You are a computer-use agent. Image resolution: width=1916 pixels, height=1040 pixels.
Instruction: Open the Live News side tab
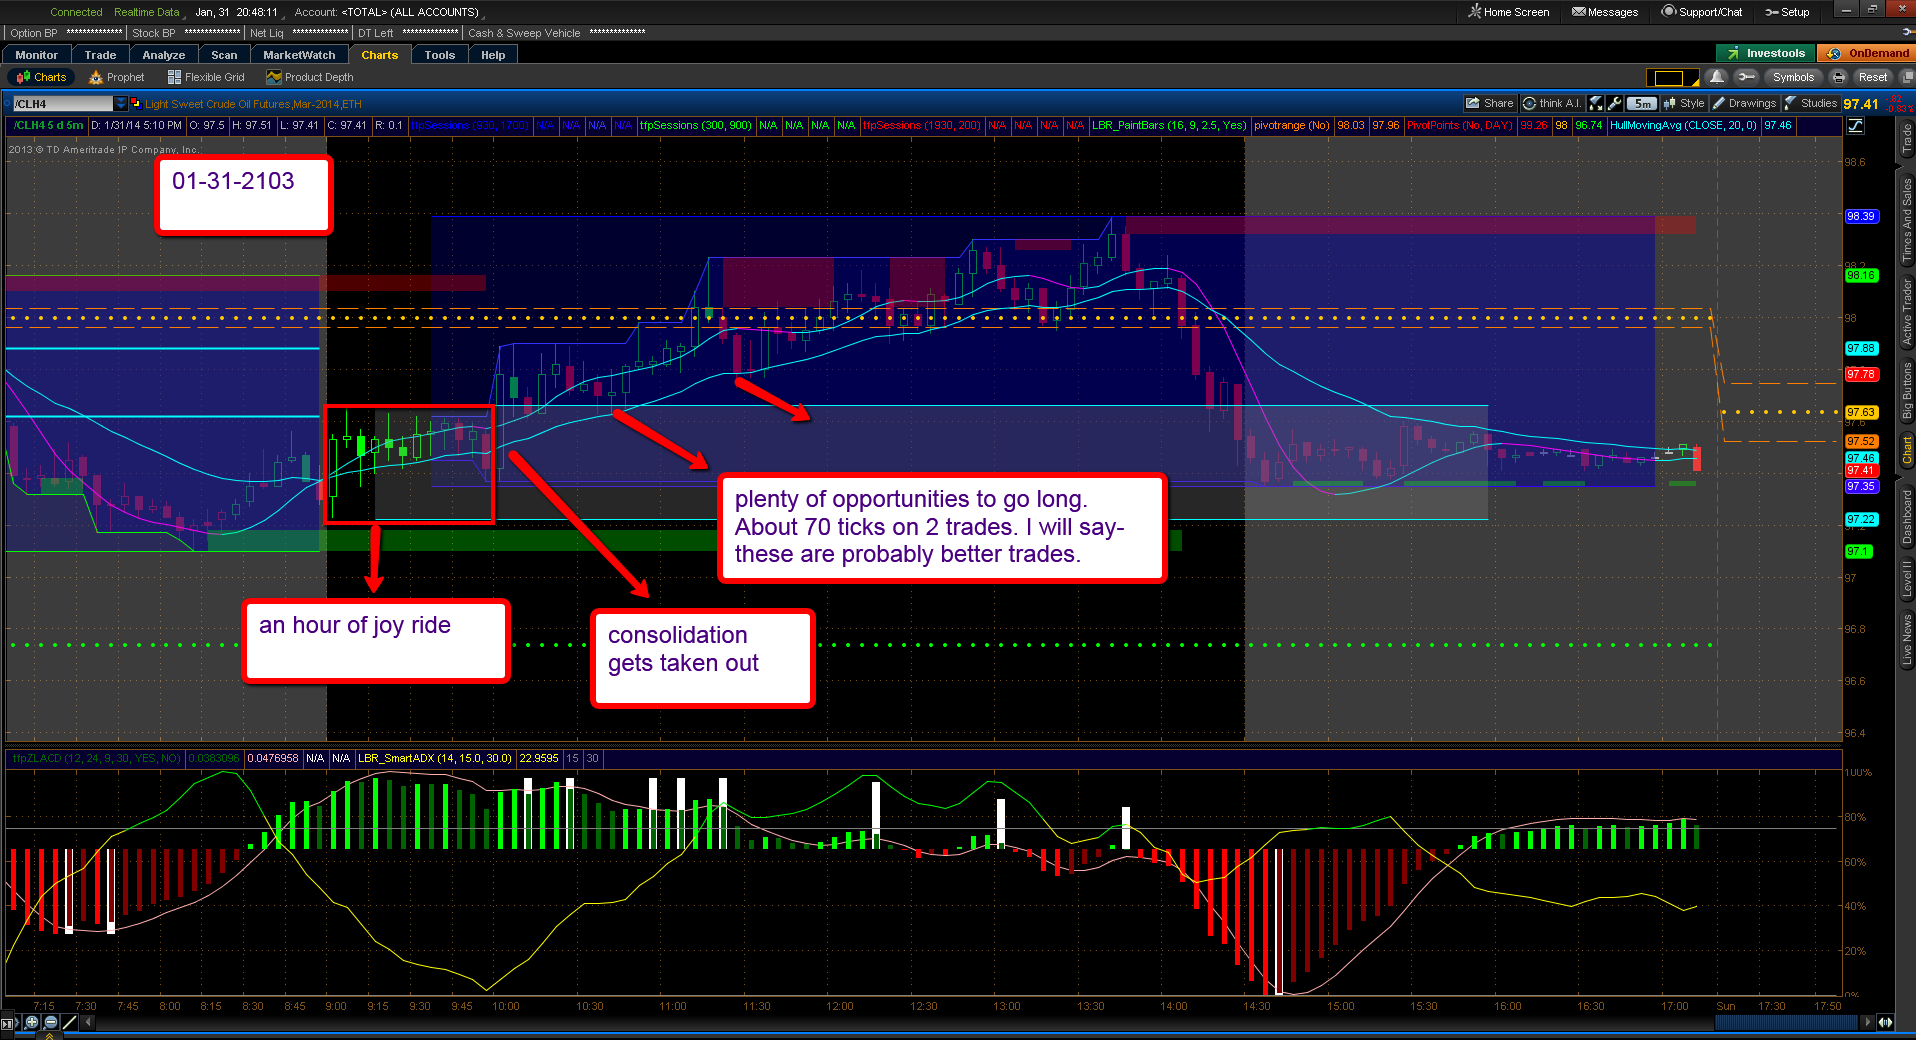point(1906,640)
